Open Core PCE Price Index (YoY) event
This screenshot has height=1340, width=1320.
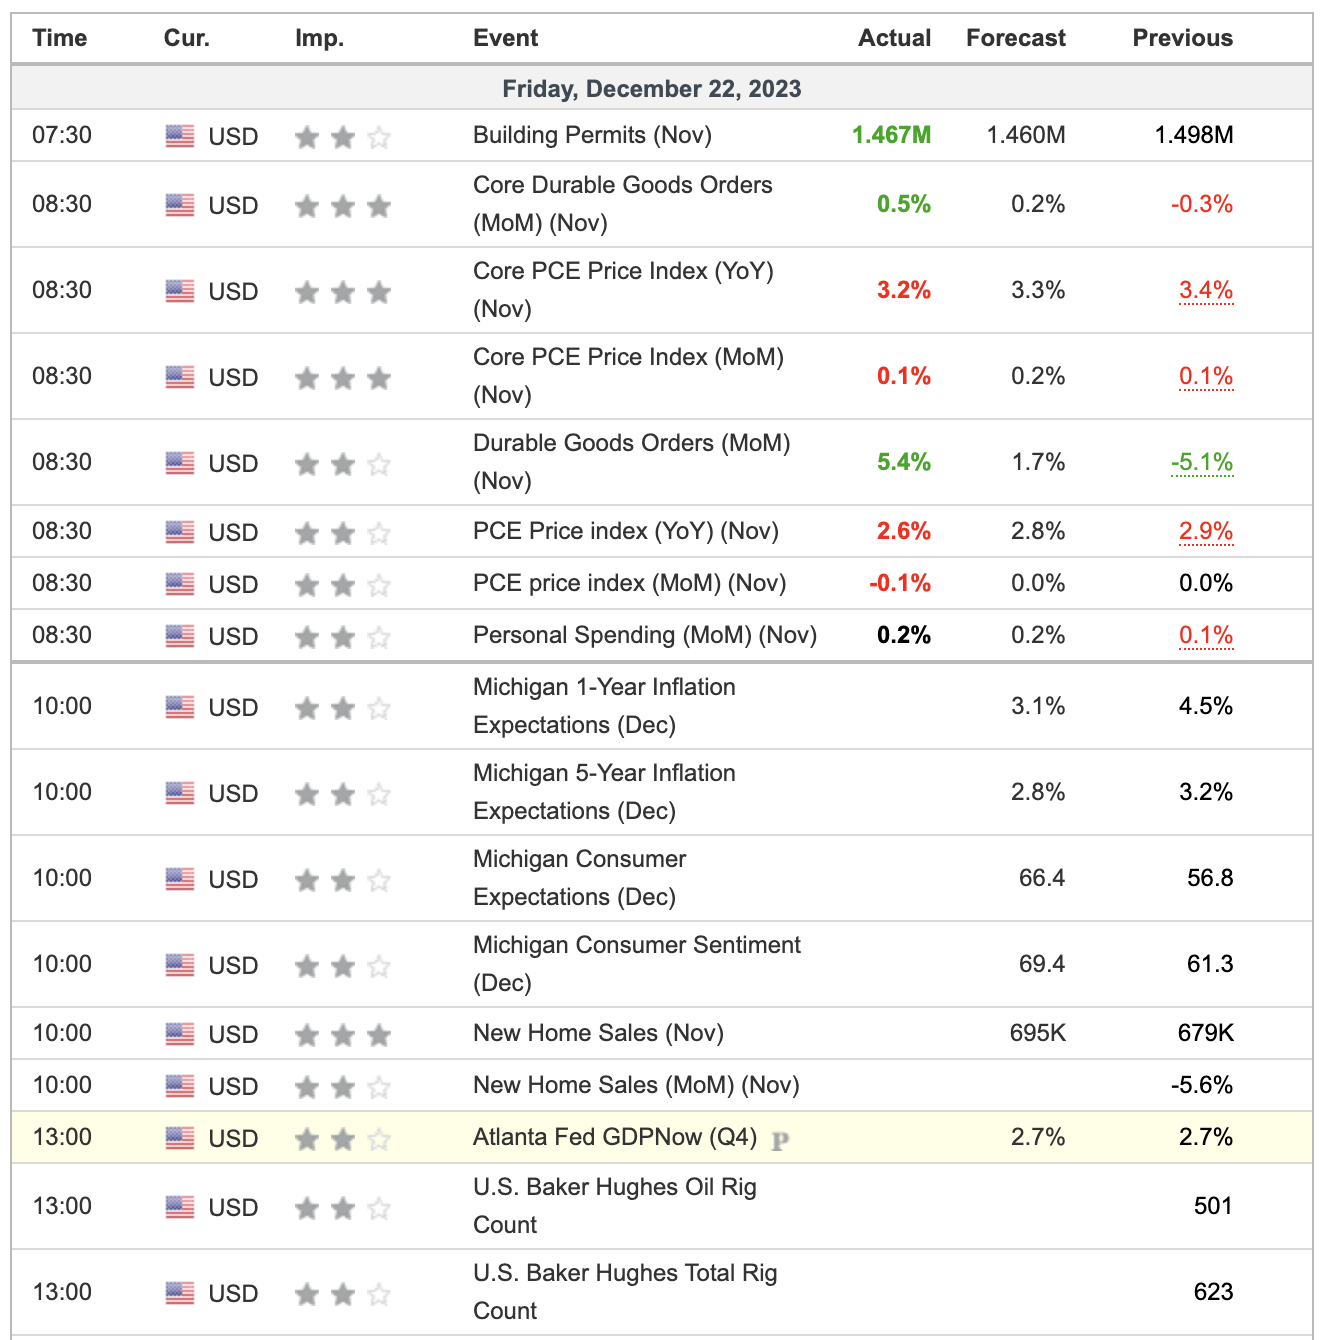tap(622, 289)
